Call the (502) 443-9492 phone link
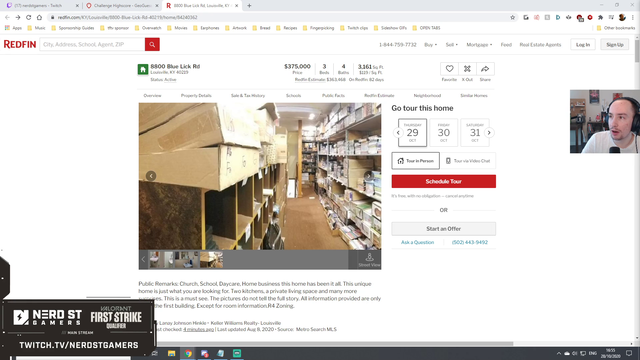Viewport: 640px width, 360px height. pyautogui.click(x=469, y=242)
